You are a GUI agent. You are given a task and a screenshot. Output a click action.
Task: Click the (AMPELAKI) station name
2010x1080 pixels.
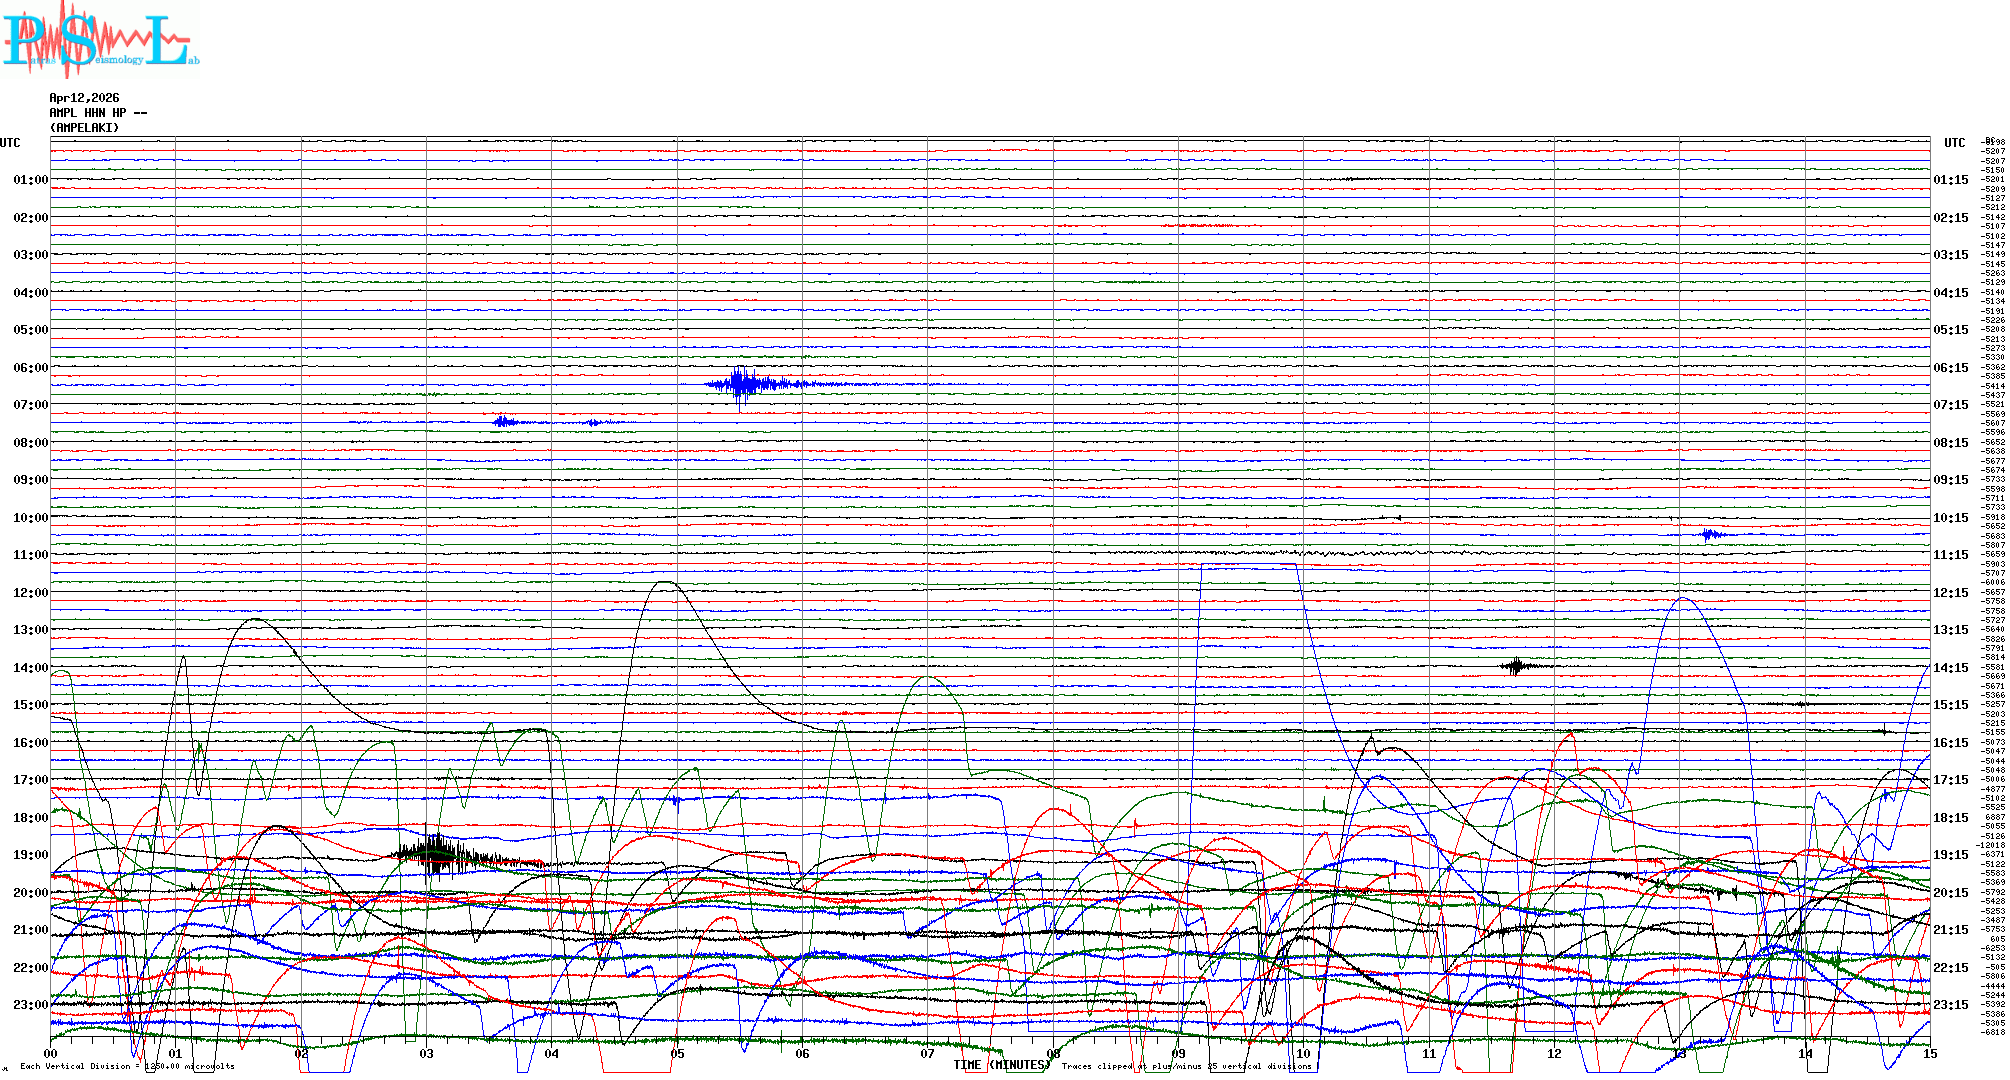(84, 128)
